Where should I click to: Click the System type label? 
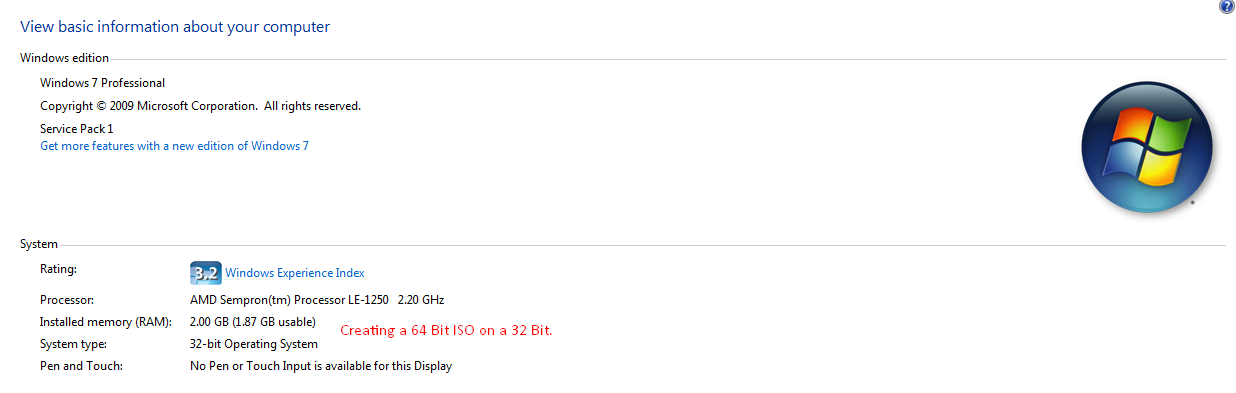pos(73,344)
